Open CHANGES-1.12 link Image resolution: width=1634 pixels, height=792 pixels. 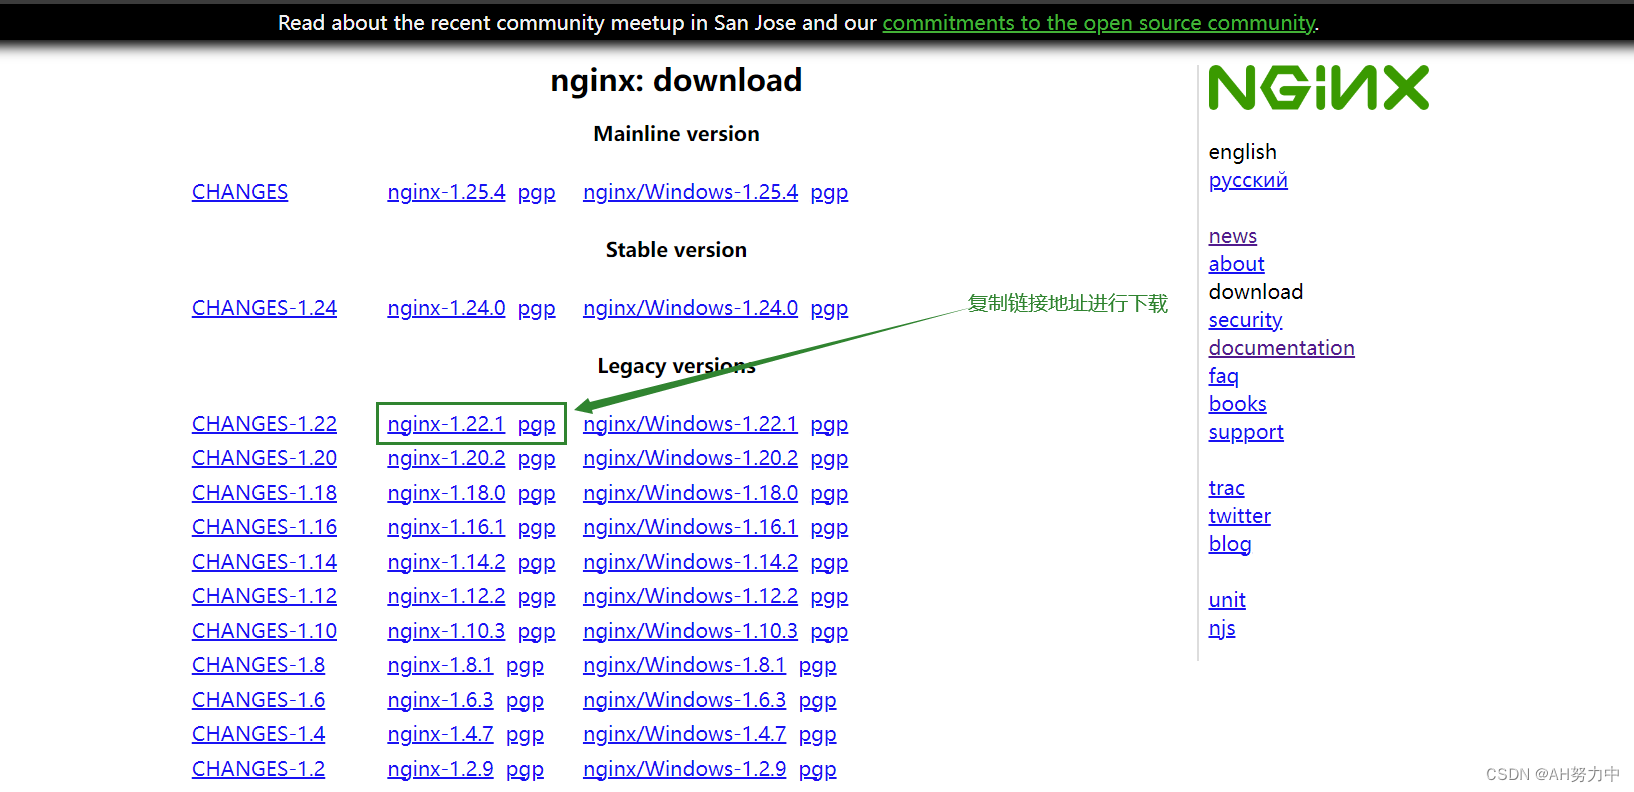point(264,596)
